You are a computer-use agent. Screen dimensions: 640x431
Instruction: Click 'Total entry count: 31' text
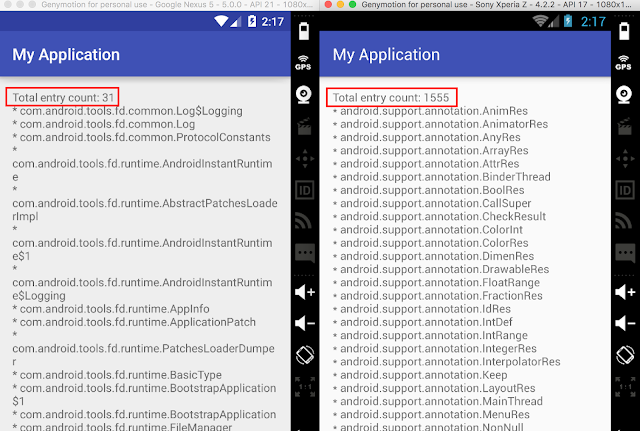click(63, 98)
